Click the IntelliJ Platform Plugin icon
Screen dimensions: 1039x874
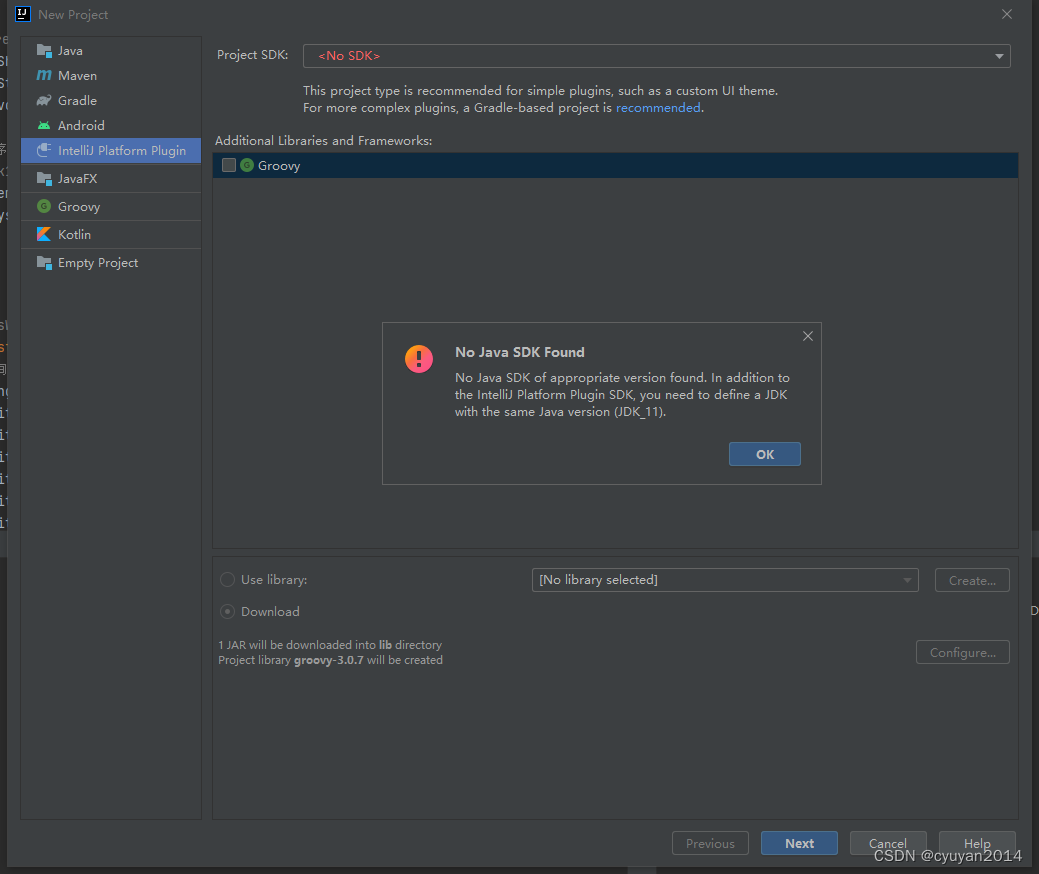coord(44,150)
